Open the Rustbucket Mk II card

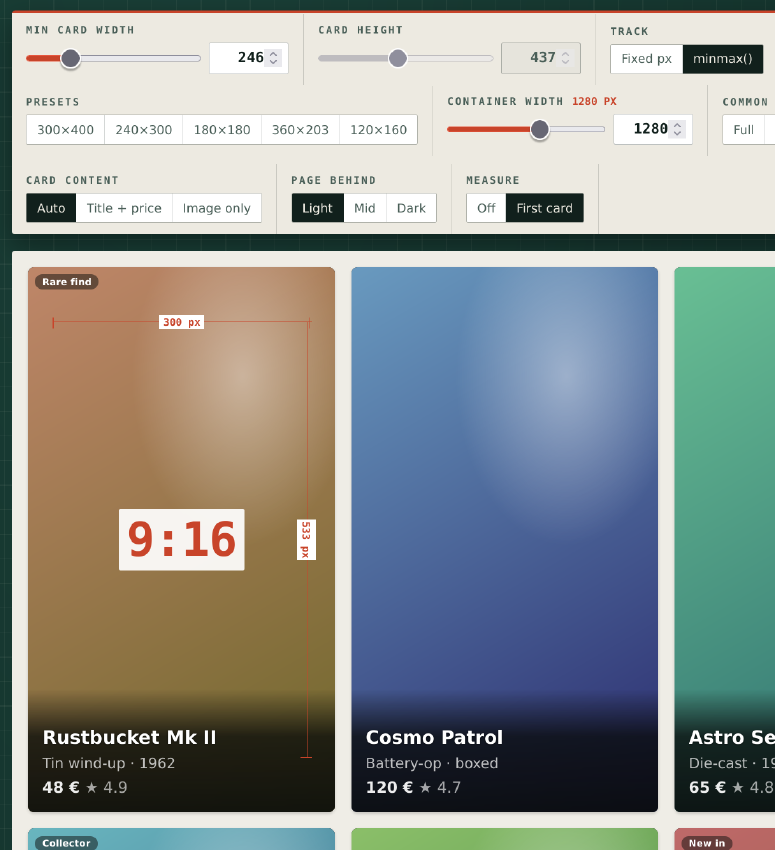tap(182, 539)
